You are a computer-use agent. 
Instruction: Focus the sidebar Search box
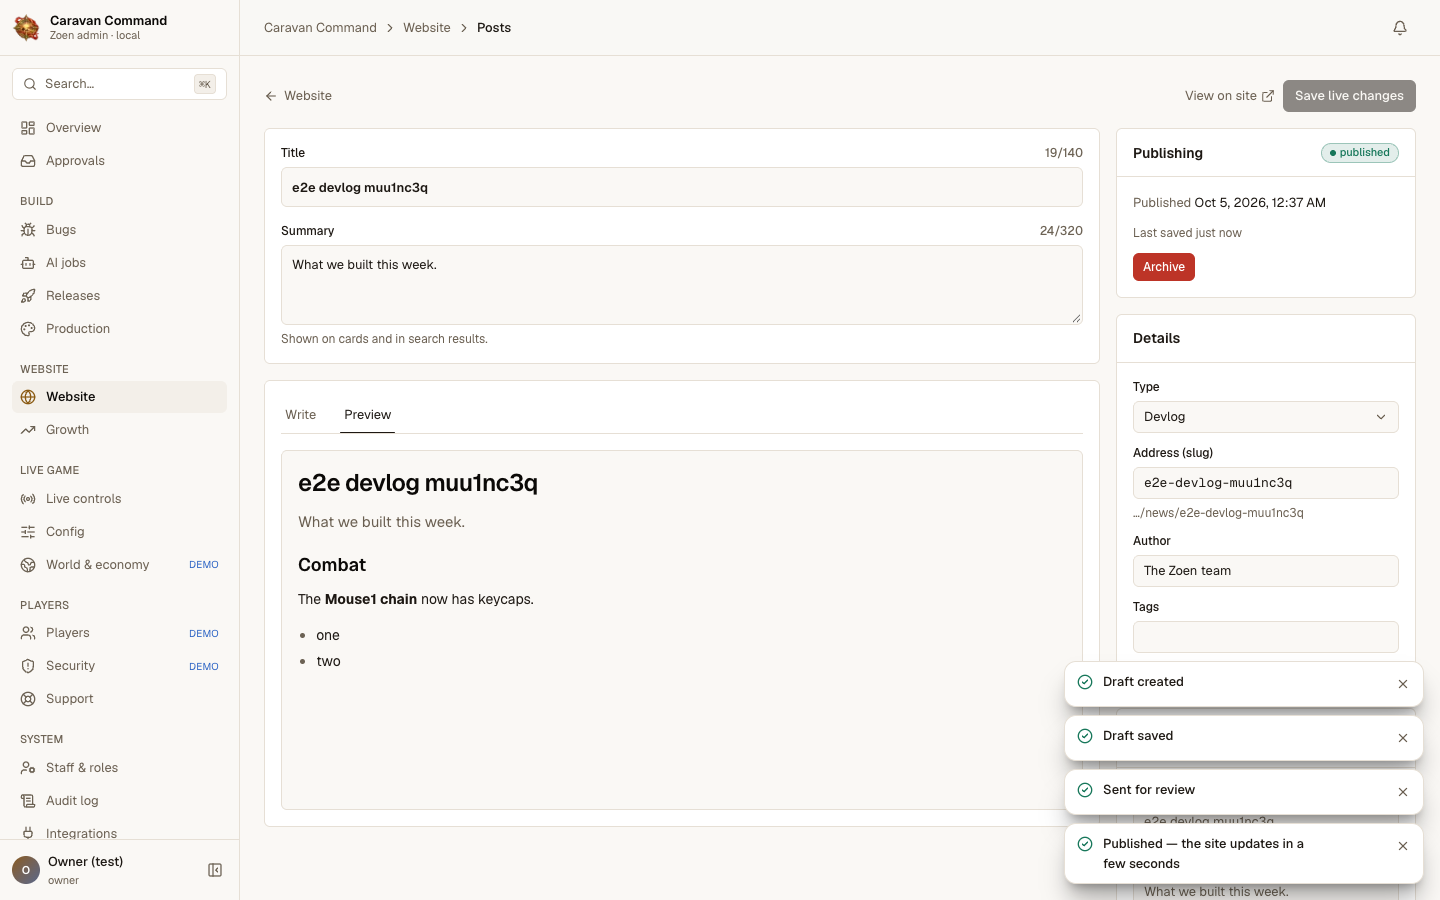[x=120, y=84]
